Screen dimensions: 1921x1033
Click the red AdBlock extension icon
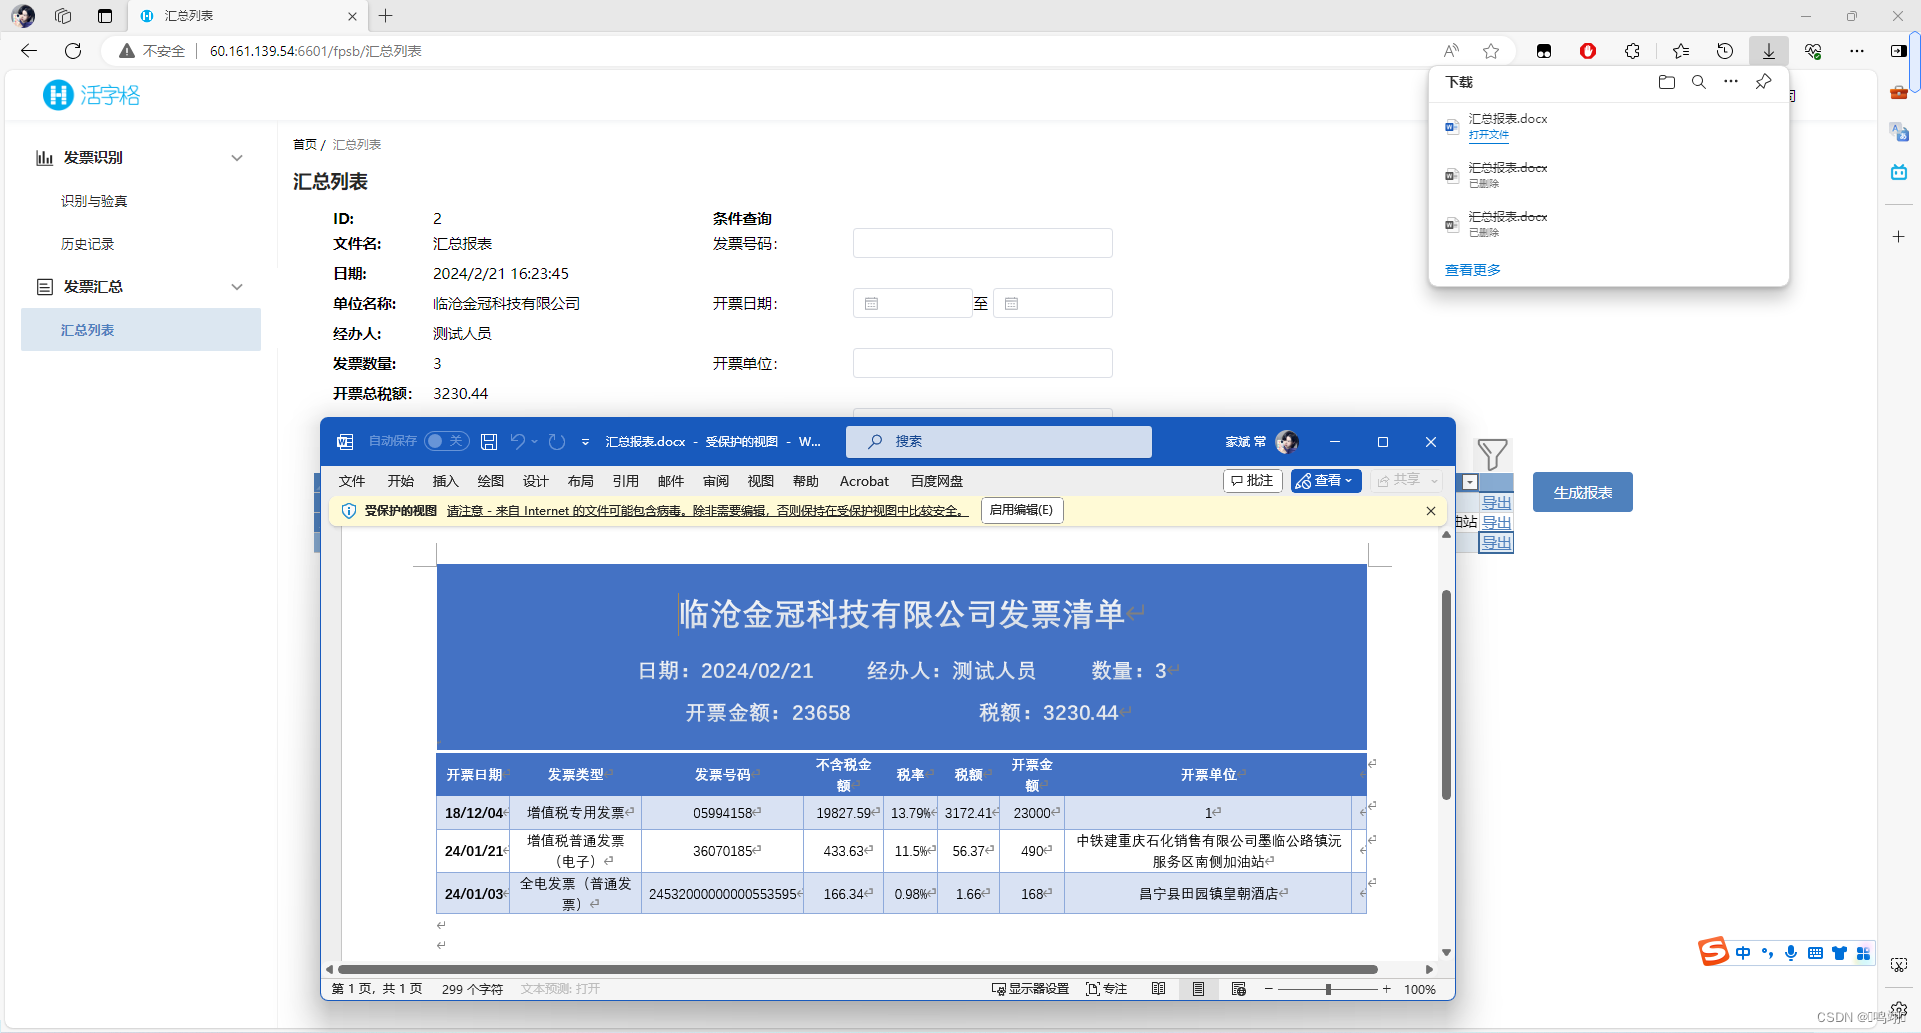pos(1588,51)
